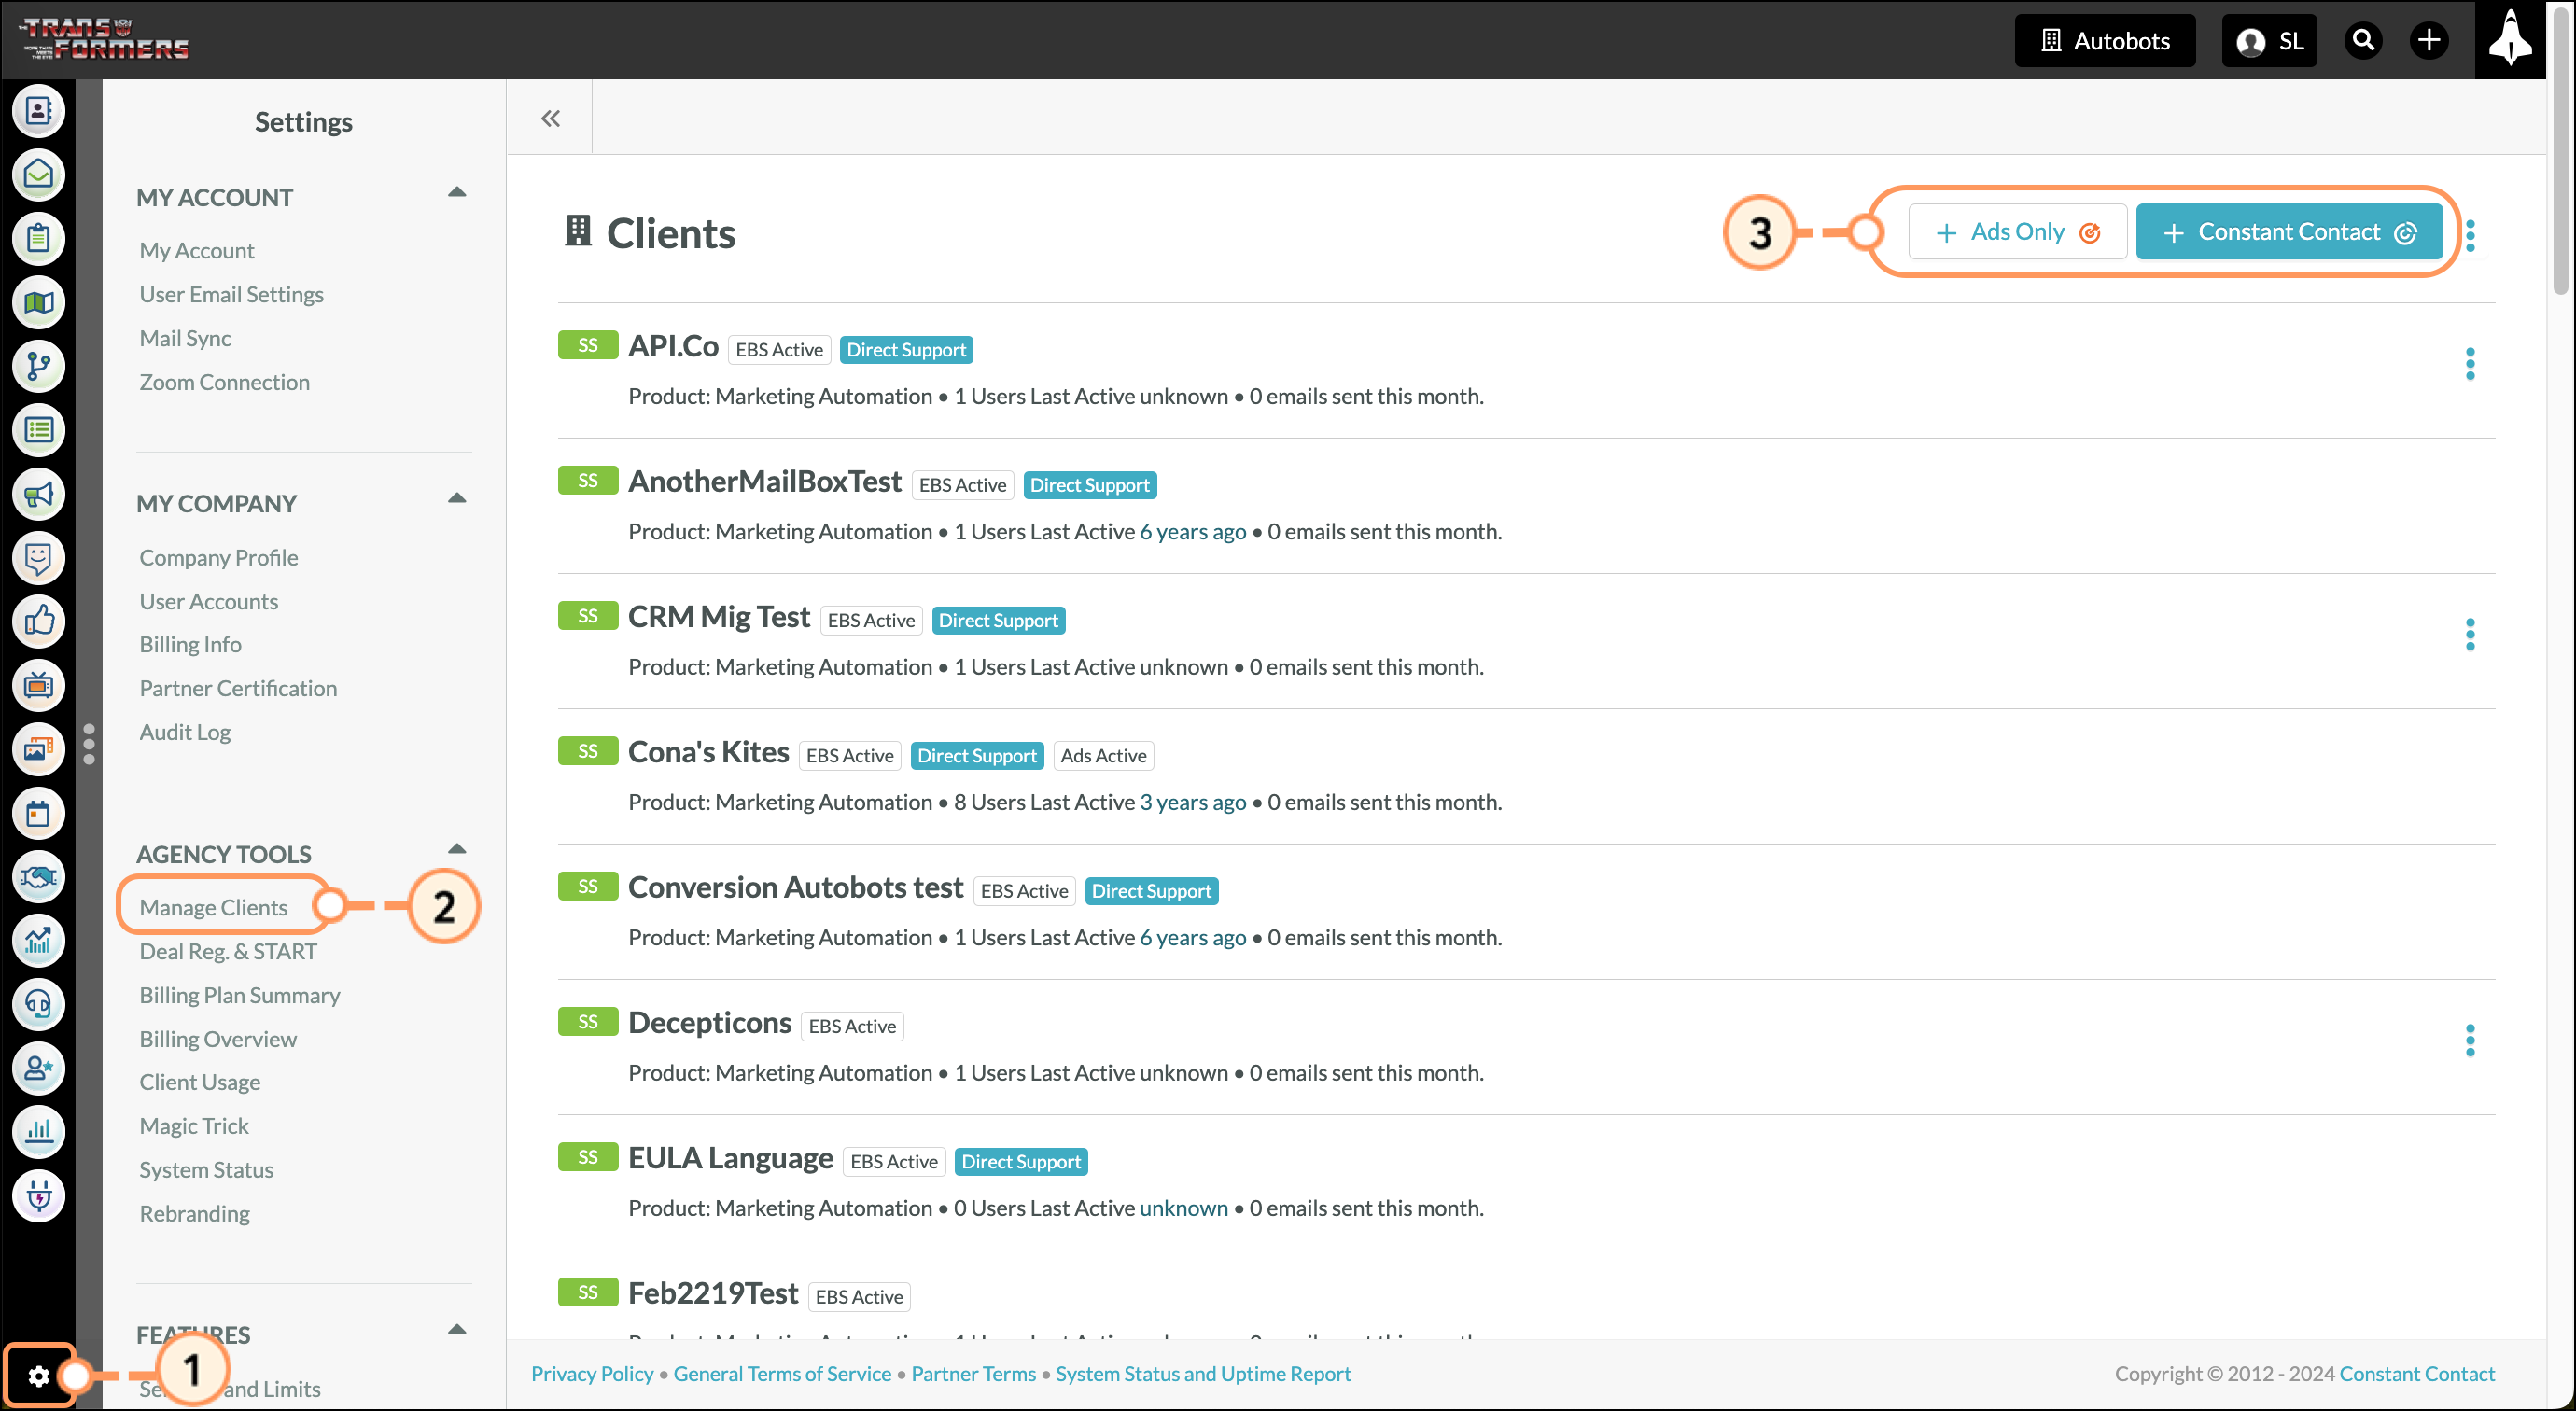Open the folded map sidebar icon
The image size is (2576, 1411).
(x=38, y=303)
